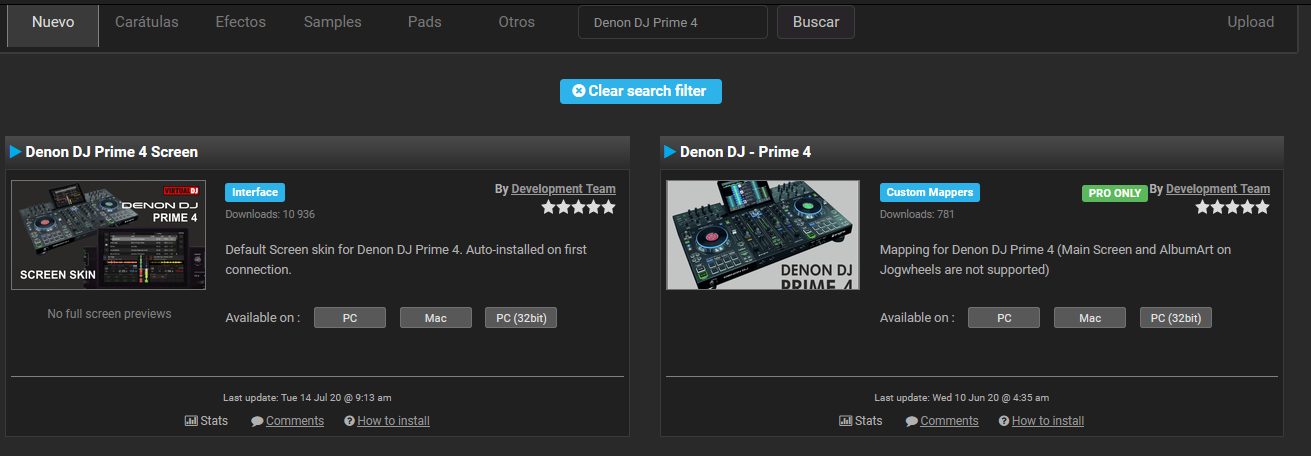This screenshot has height=456, width=1311.
Task: Open Development Team link on Prime 4 mapper card
Action: (1218, 189)
